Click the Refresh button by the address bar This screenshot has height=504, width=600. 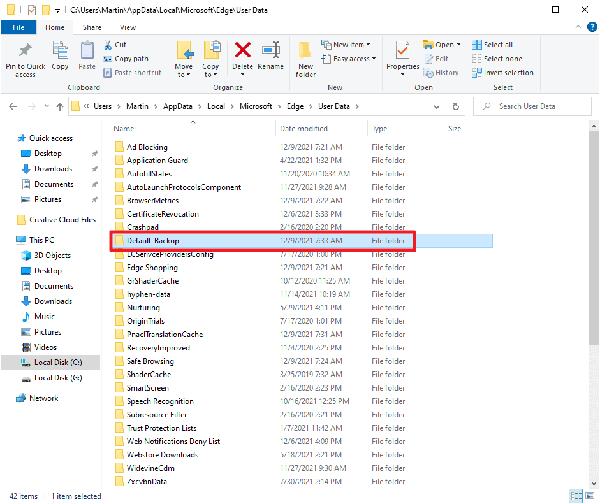455,106
